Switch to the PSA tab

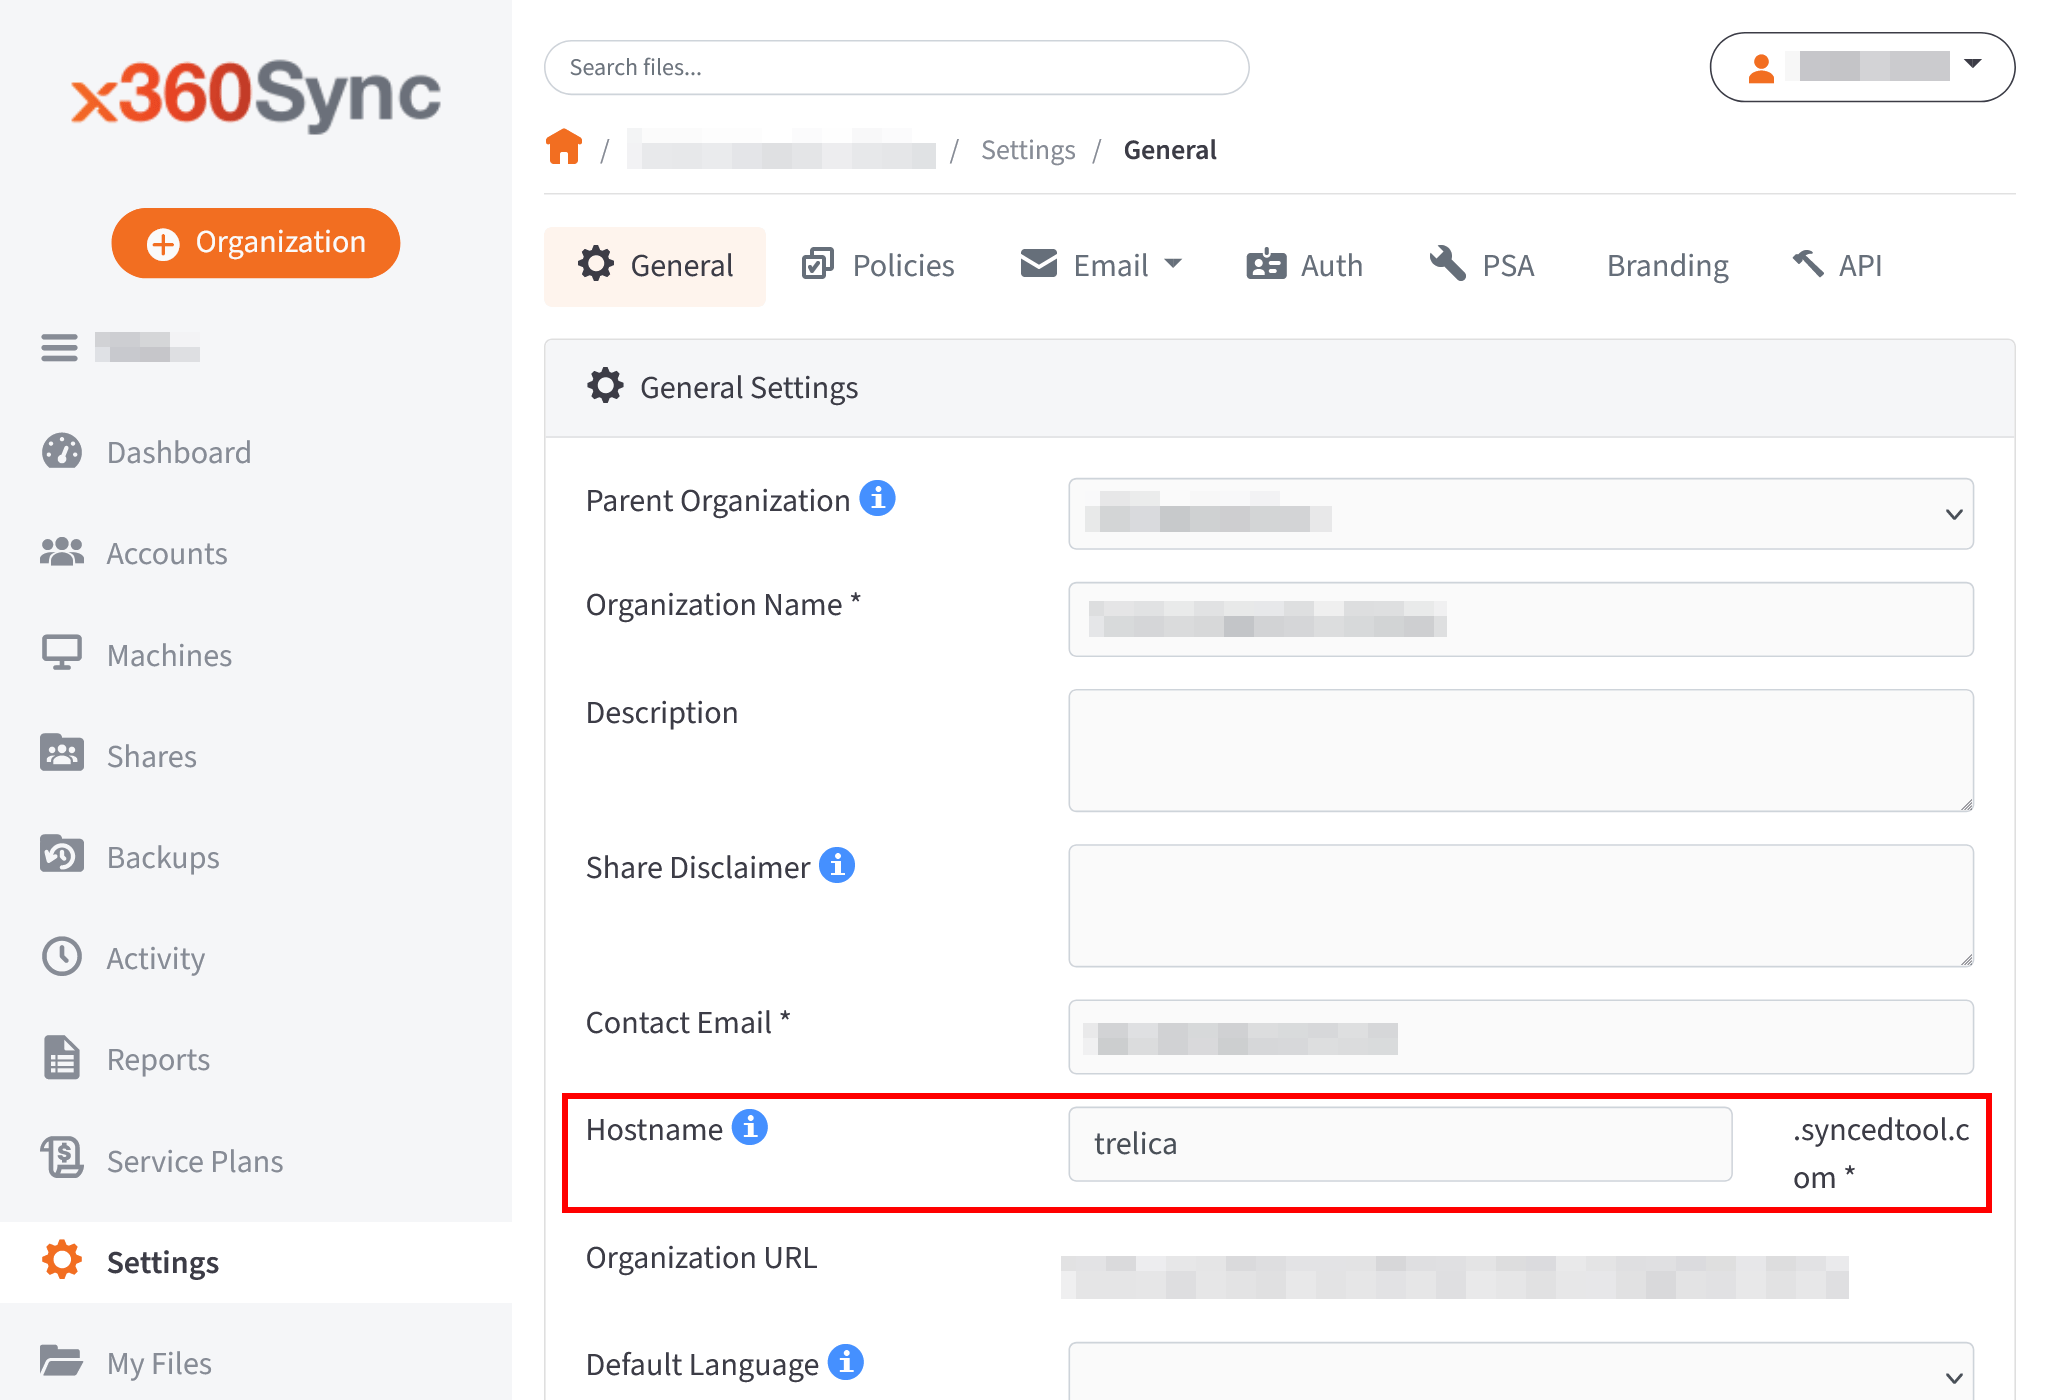point(1481,266)
